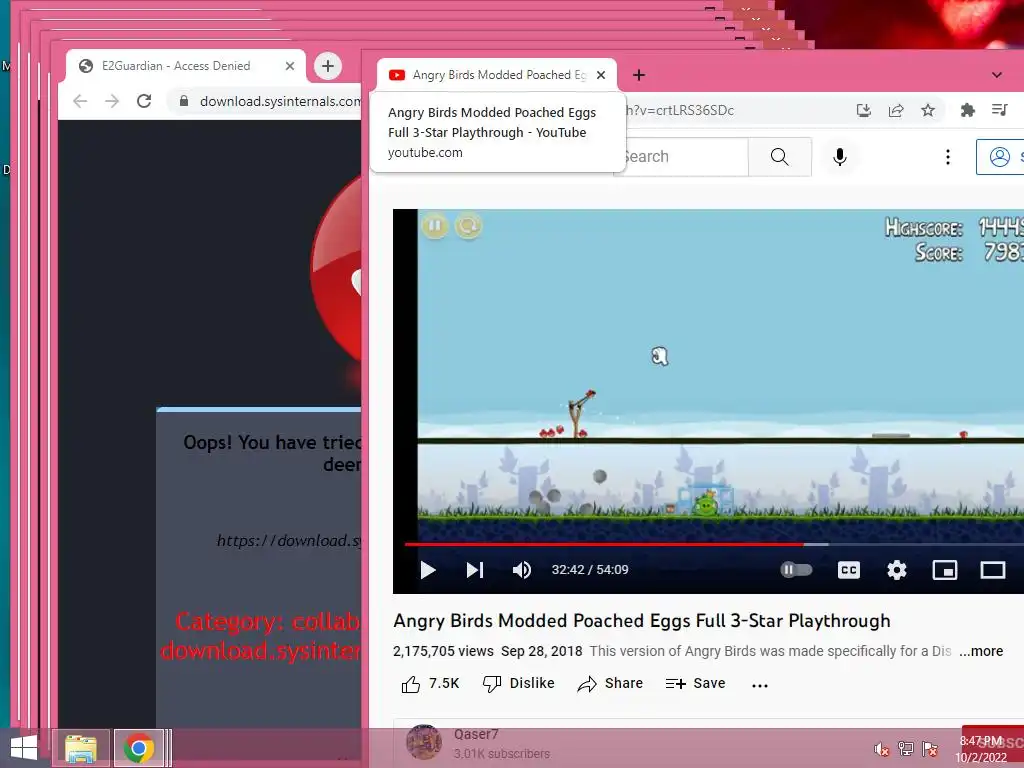Skip to next video in YouTube player
The height and width of the screenshot is (768, 1024).
pos(475,570)
